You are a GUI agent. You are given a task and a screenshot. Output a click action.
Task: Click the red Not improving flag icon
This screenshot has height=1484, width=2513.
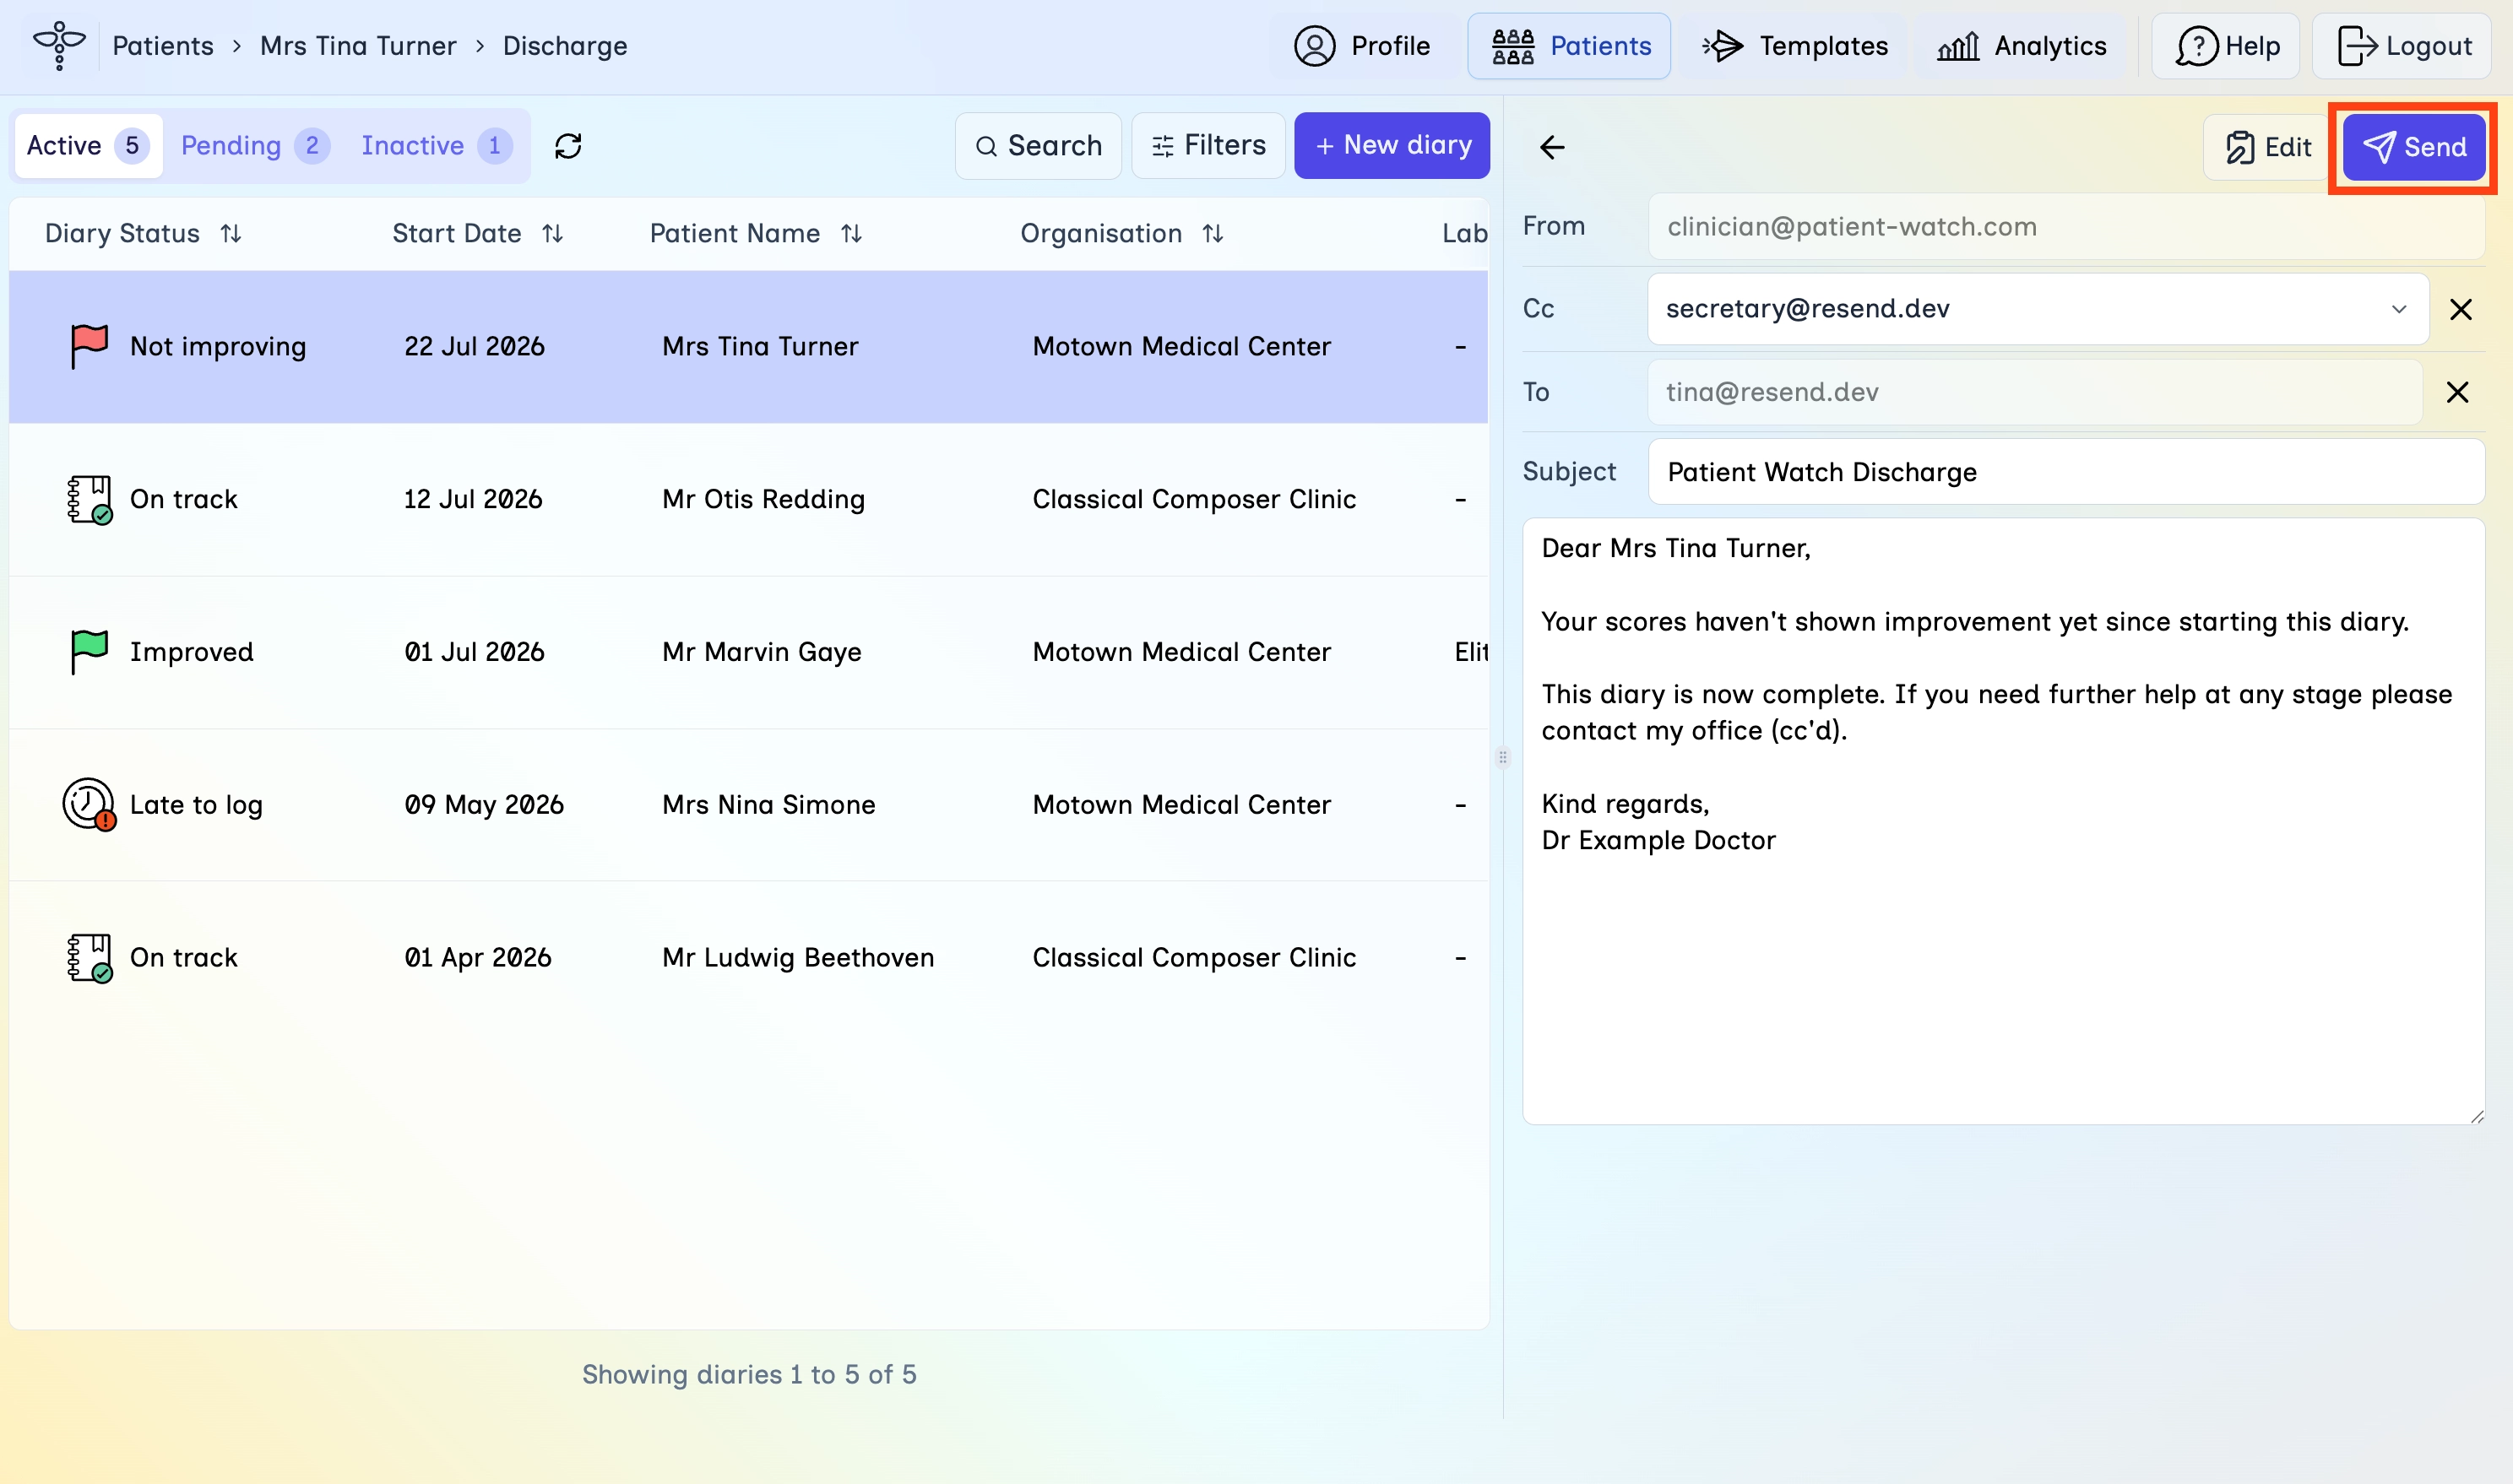(x=89, y=346)
